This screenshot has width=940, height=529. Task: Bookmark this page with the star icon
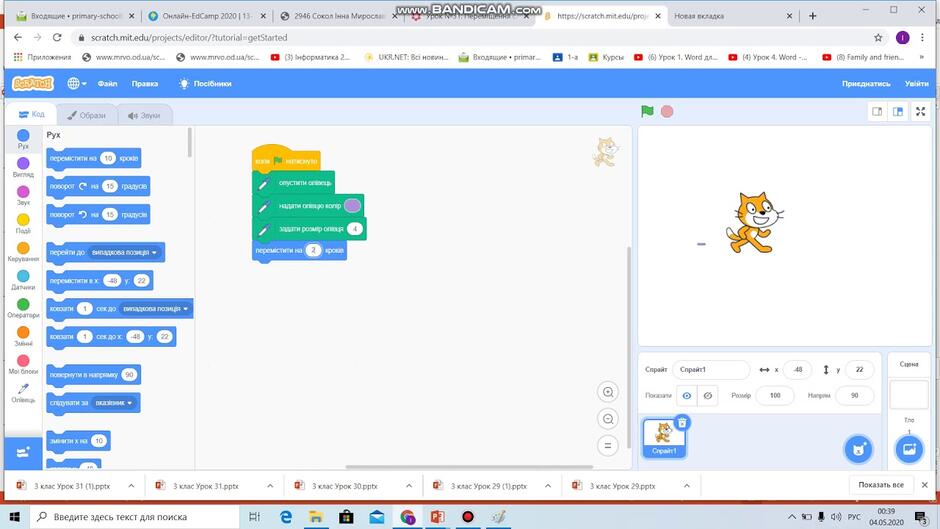coord(878,38)
